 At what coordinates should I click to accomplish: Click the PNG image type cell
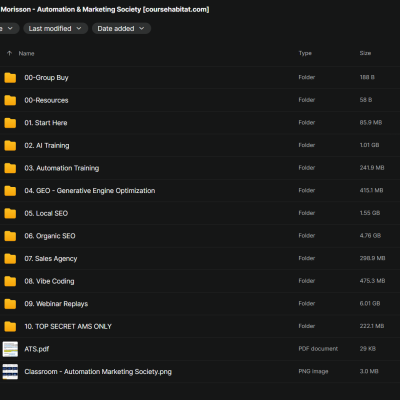(x=313, y=372)
